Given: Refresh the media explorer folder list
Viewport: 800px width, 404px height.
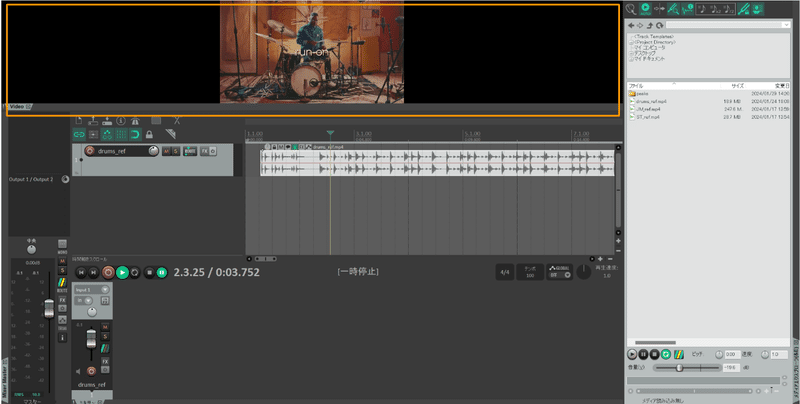Looking at the screenshot, I should (x=660, y=25).
